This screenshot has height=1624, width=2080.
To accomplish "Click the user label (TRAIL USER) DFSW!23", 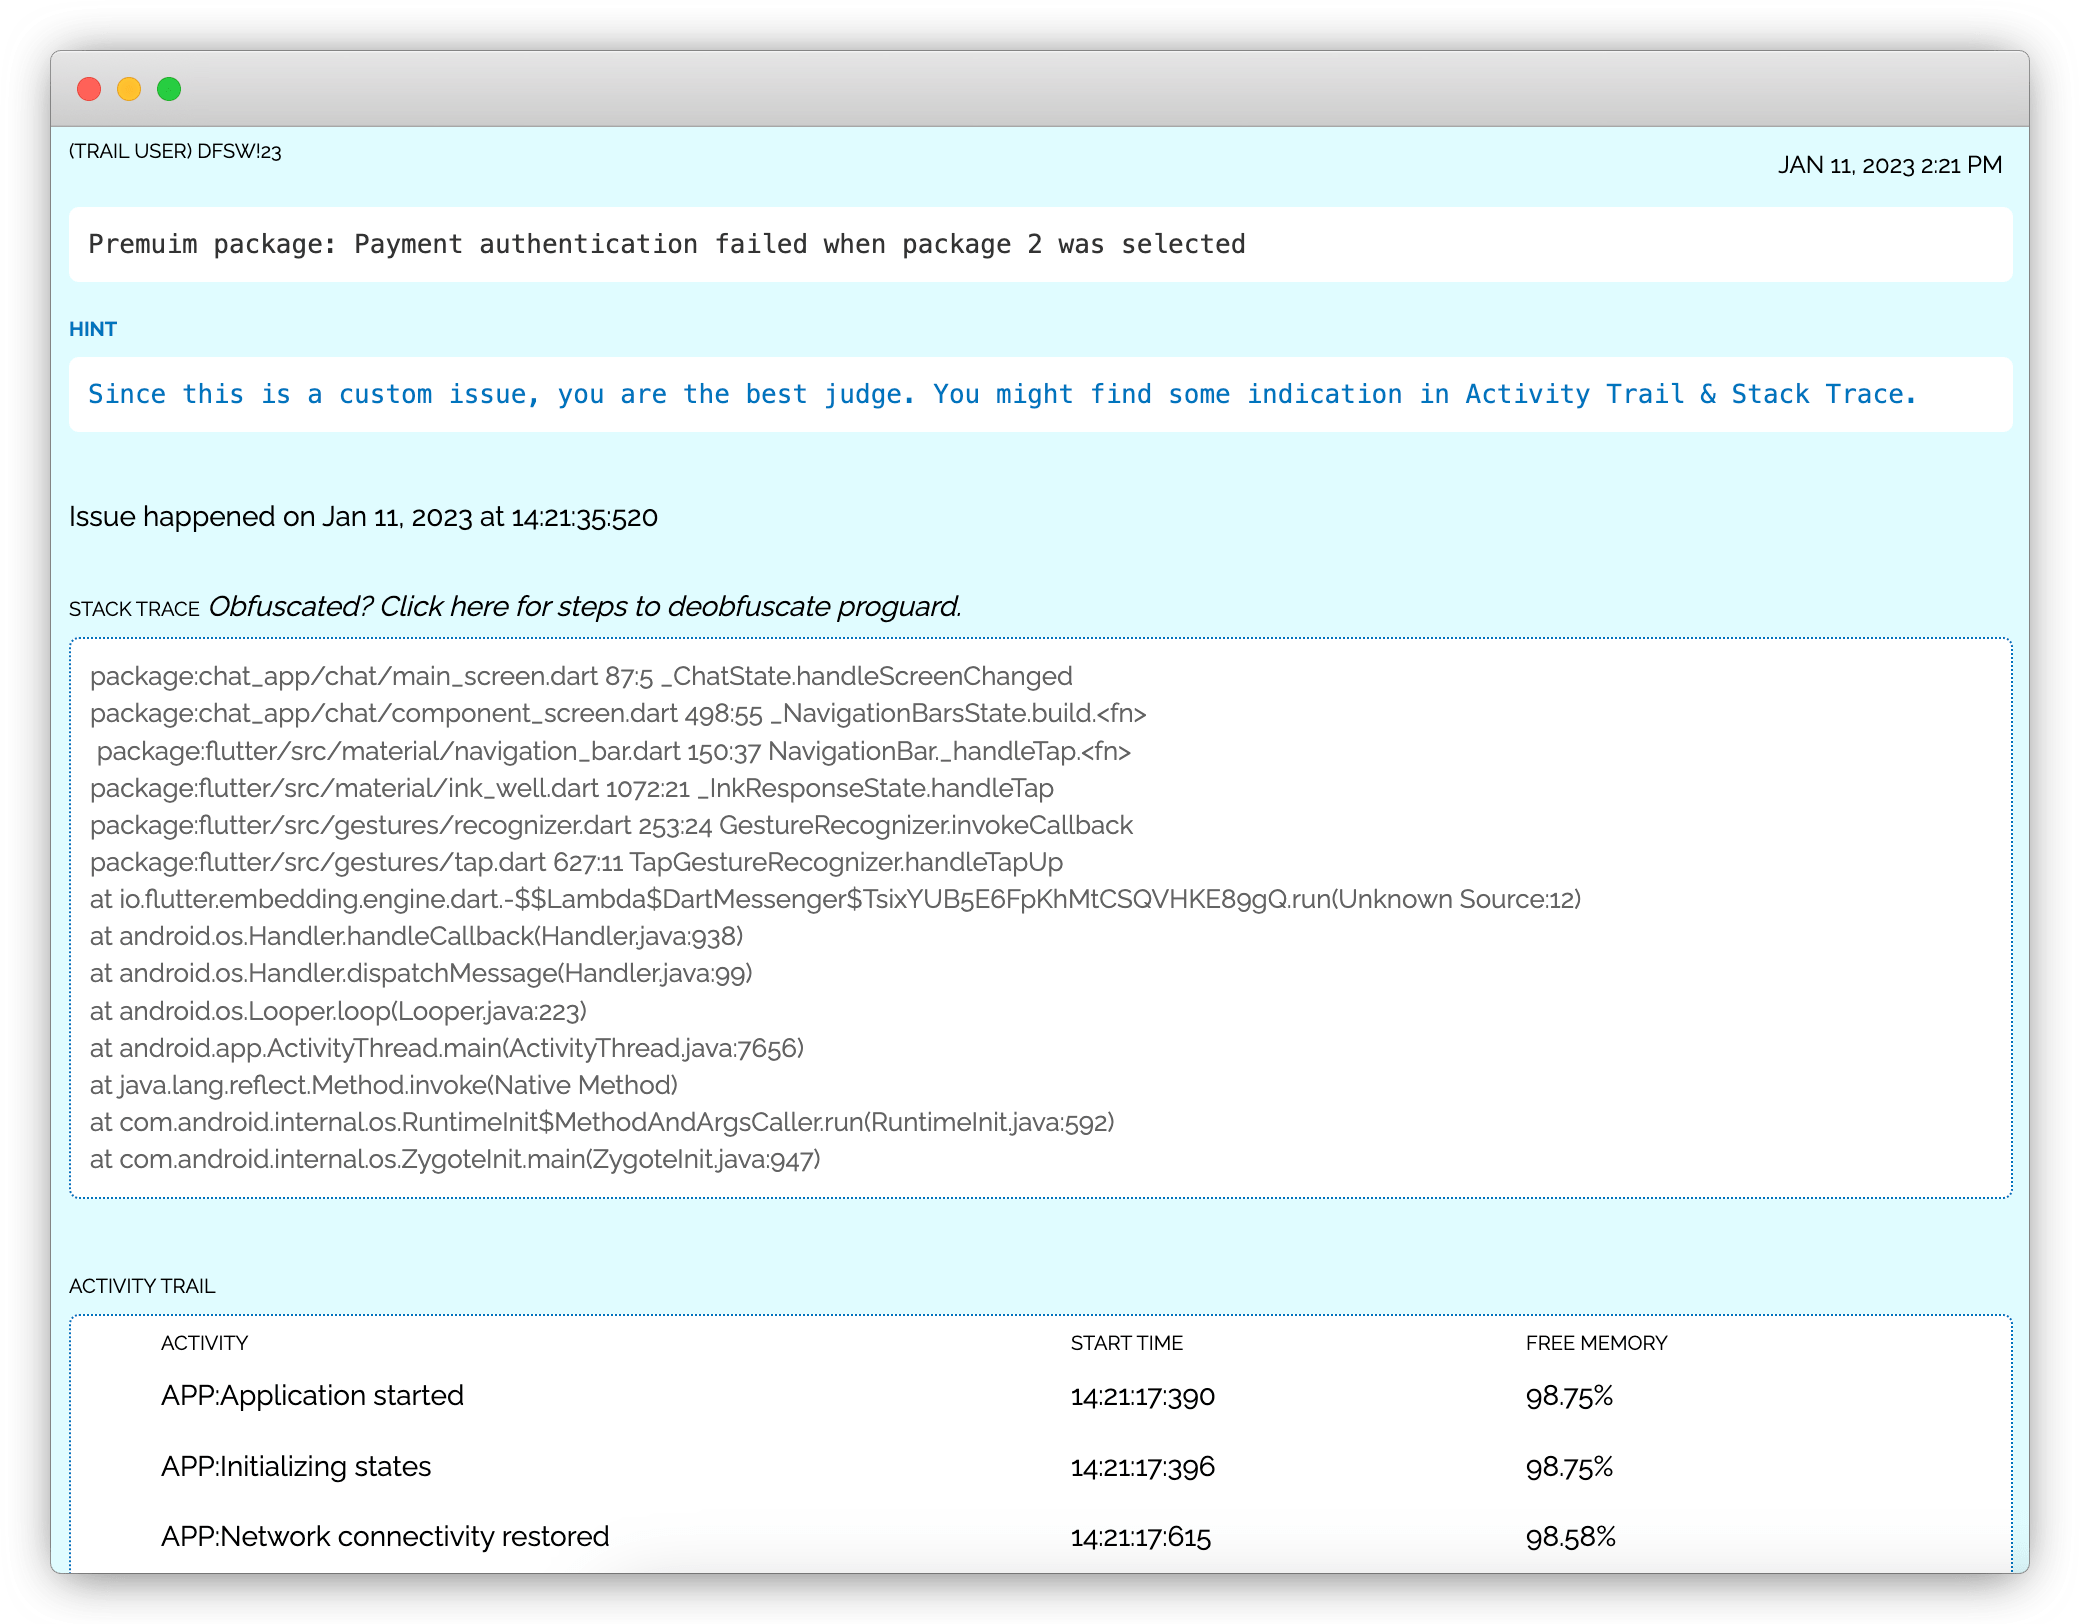I will click(x=175, y=152).
